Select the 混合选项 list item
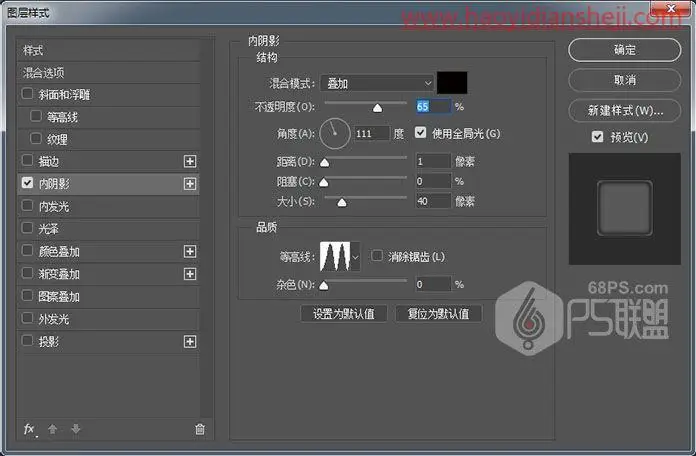Image resolution: width=696 pixels, height=456 pixels. click(x=108, y=72)
